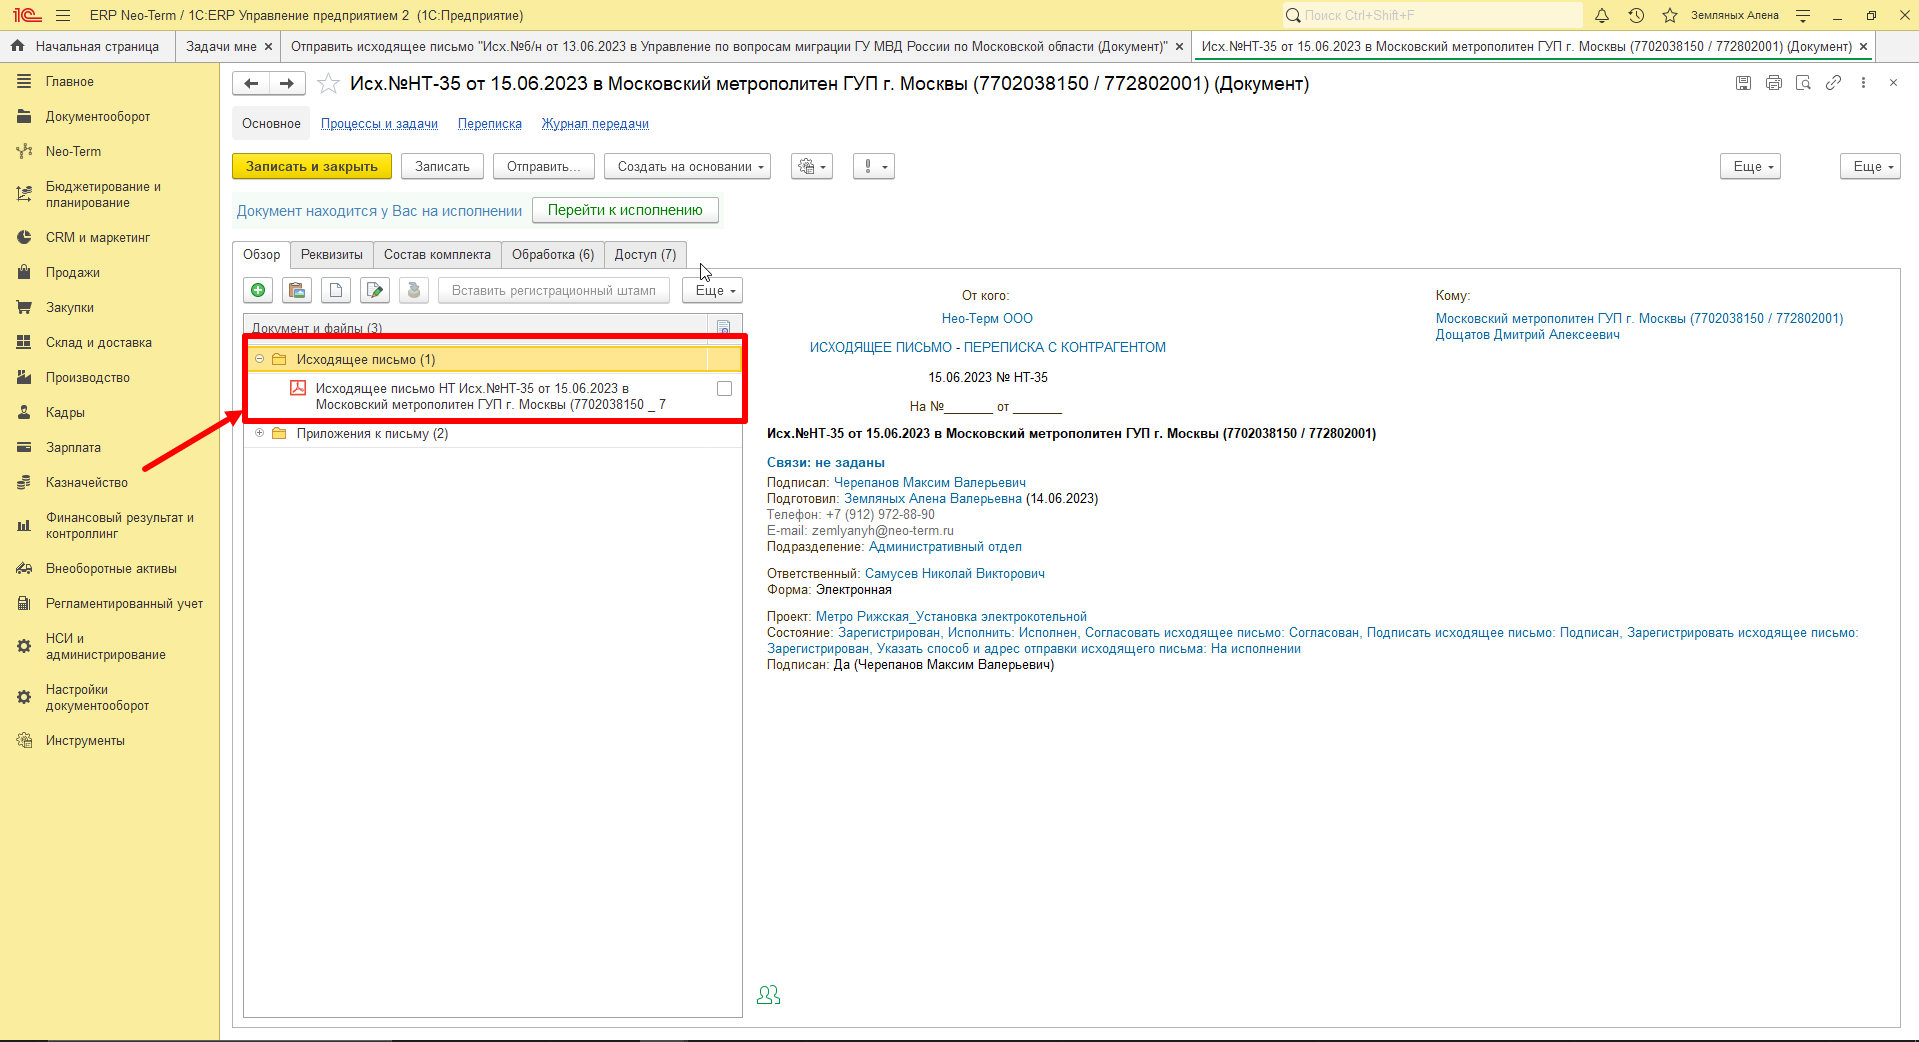Open Документооборот section in the sidebar
Viewport: 1919px width, 1042px height.
[x=98, y=116]
